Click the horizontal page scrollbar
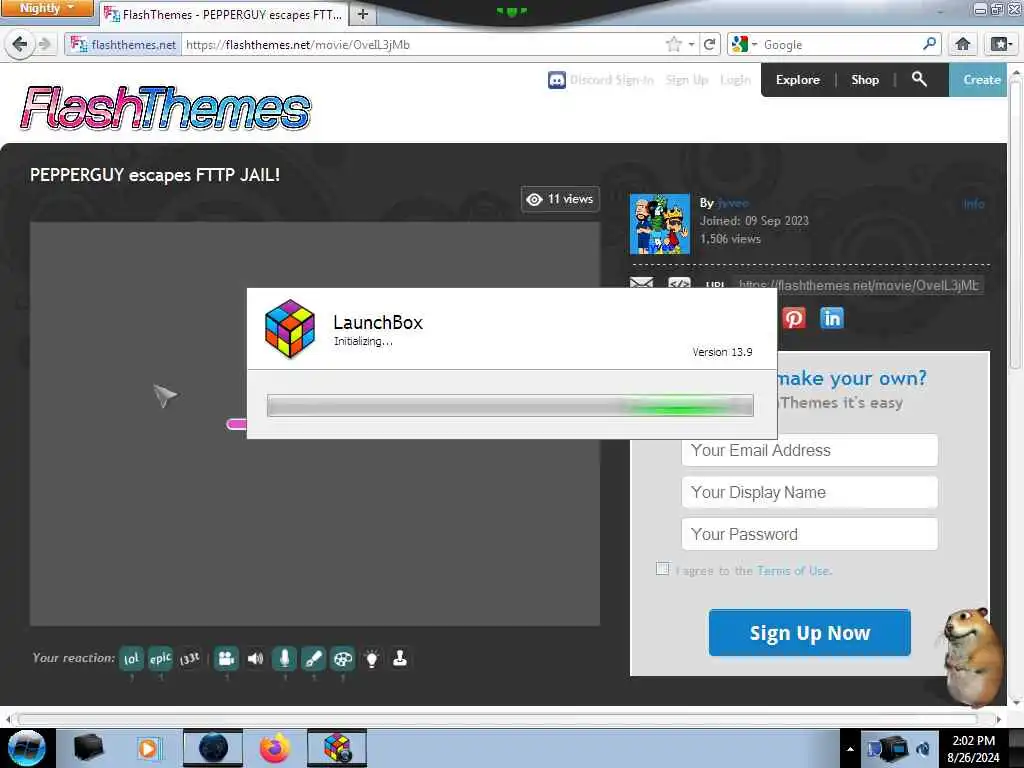The height and width of the screenshot is (768, 1024). [x=498, y=719]
